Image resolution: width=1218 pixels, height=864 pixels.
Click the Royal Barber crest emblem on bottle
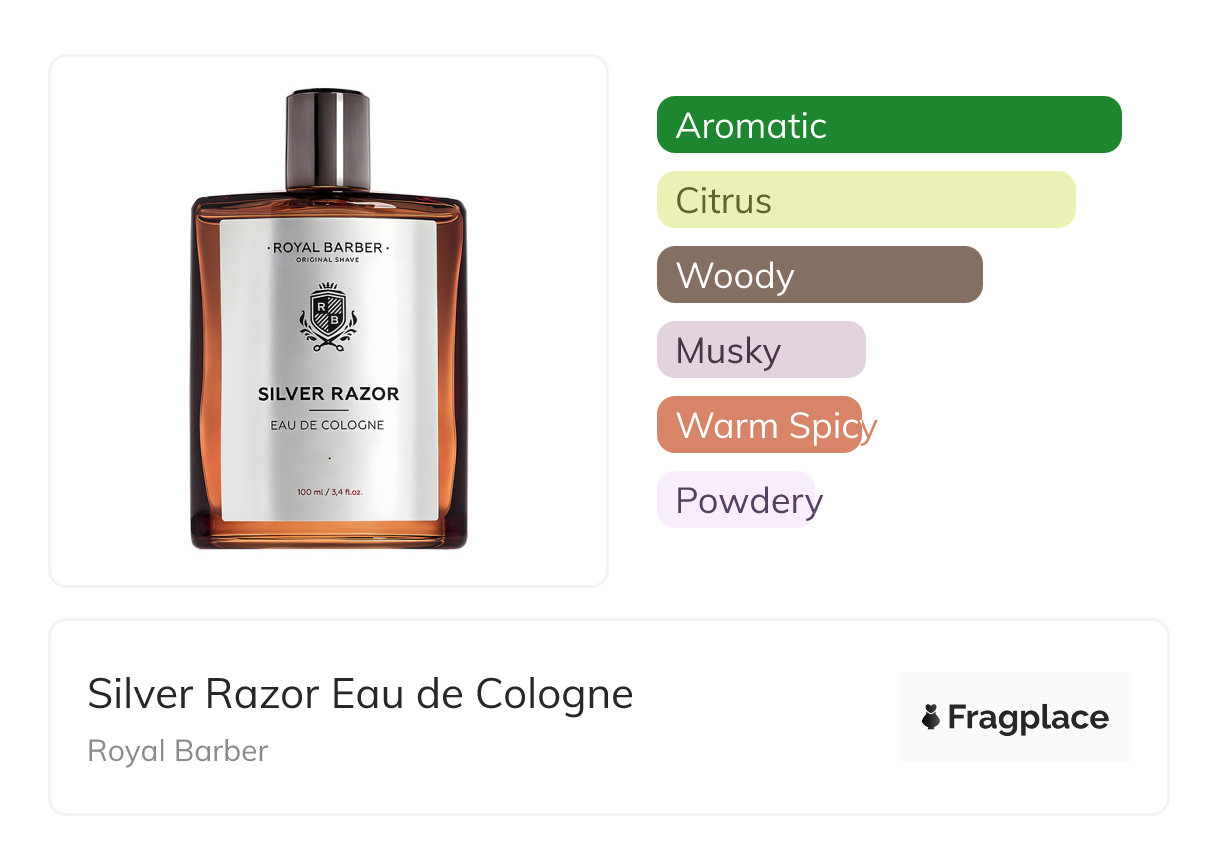coord(328,318)
